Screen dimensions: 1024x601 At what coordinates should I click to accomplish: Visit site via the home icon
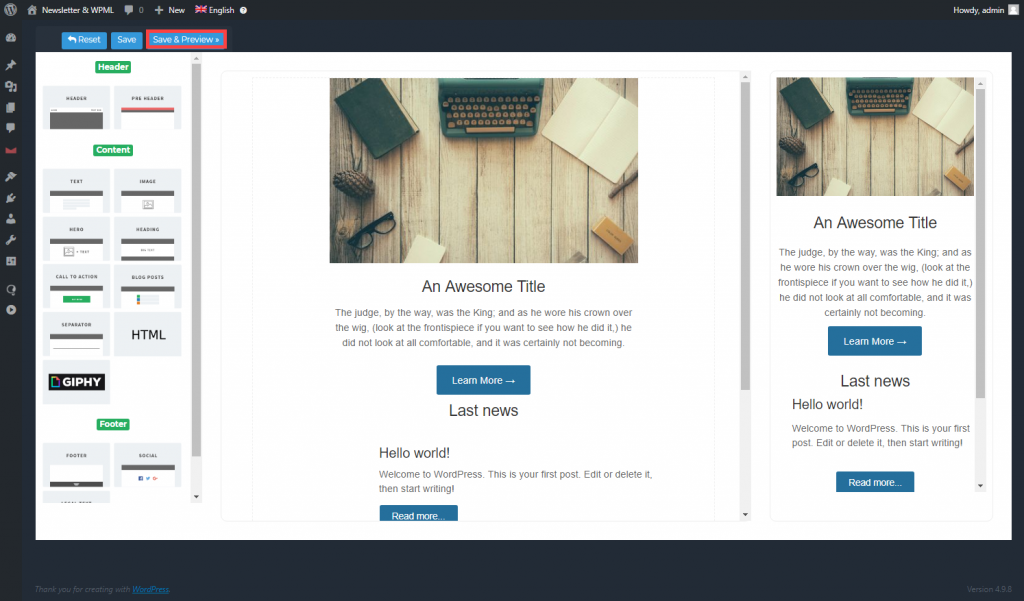(32, 10)
